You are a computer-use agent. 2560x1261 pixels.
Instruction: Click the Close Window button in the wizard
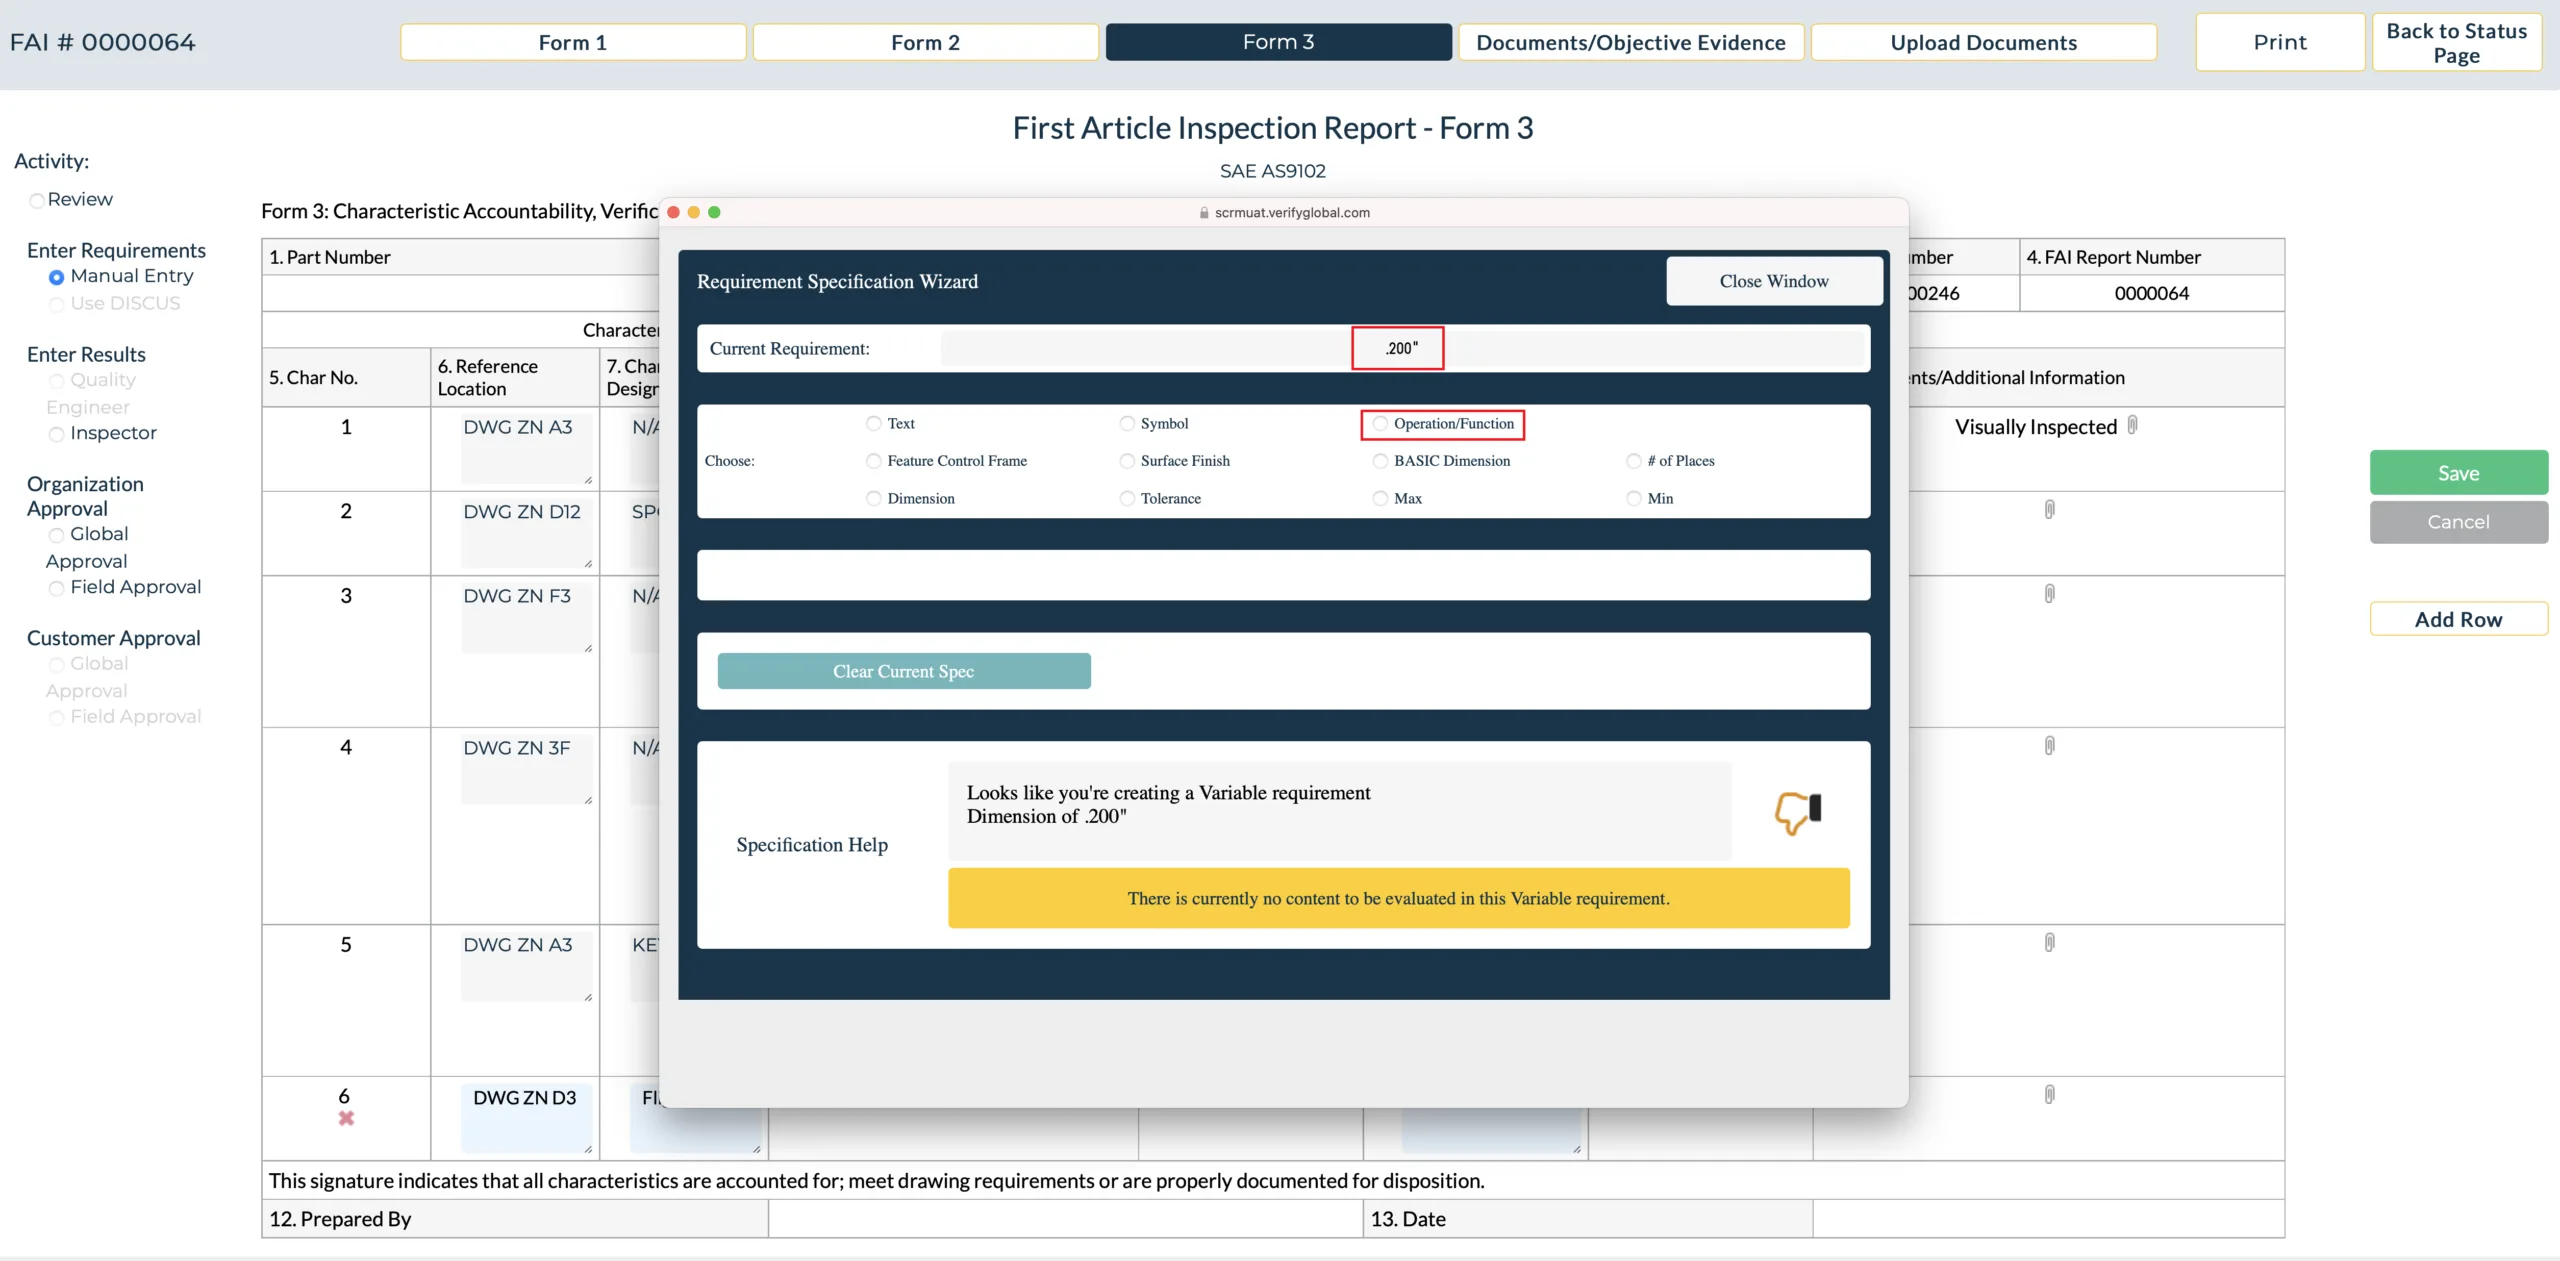[1774, 281]
